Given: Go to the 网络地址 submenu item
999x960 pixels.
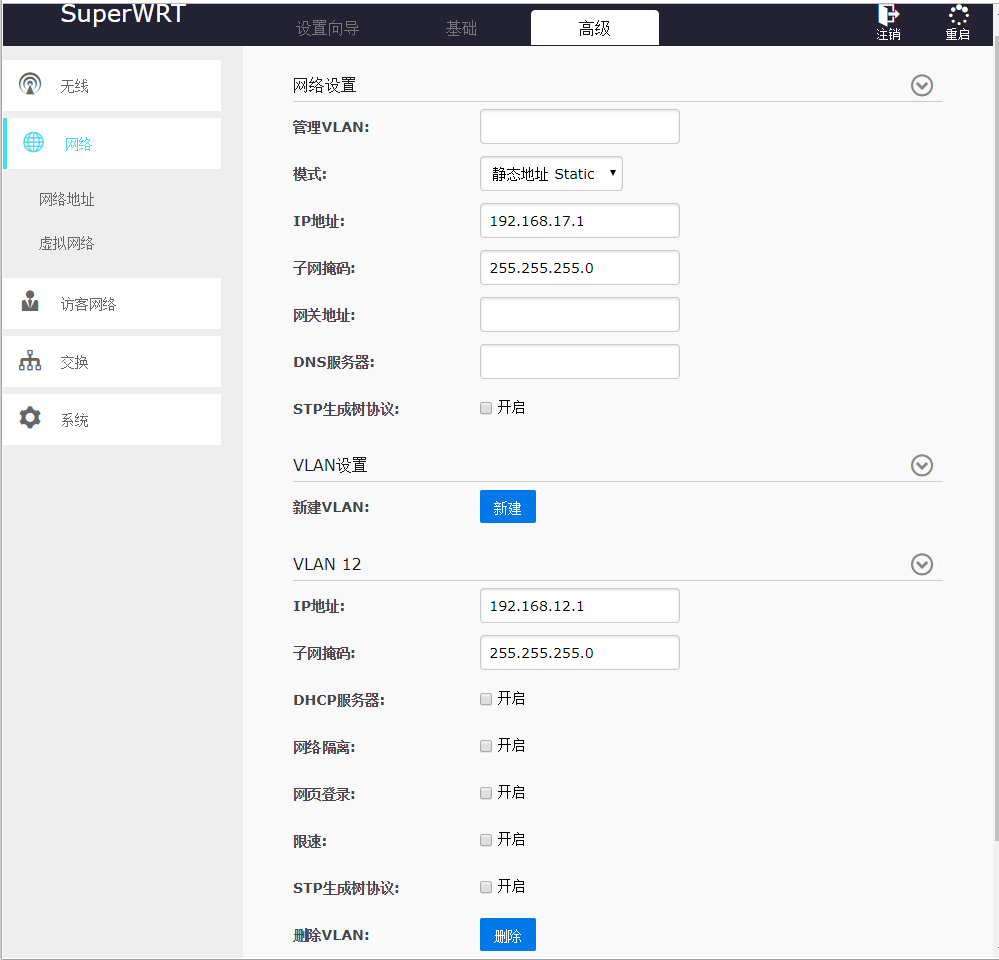Looking at the screenshot, I should 67,199.
